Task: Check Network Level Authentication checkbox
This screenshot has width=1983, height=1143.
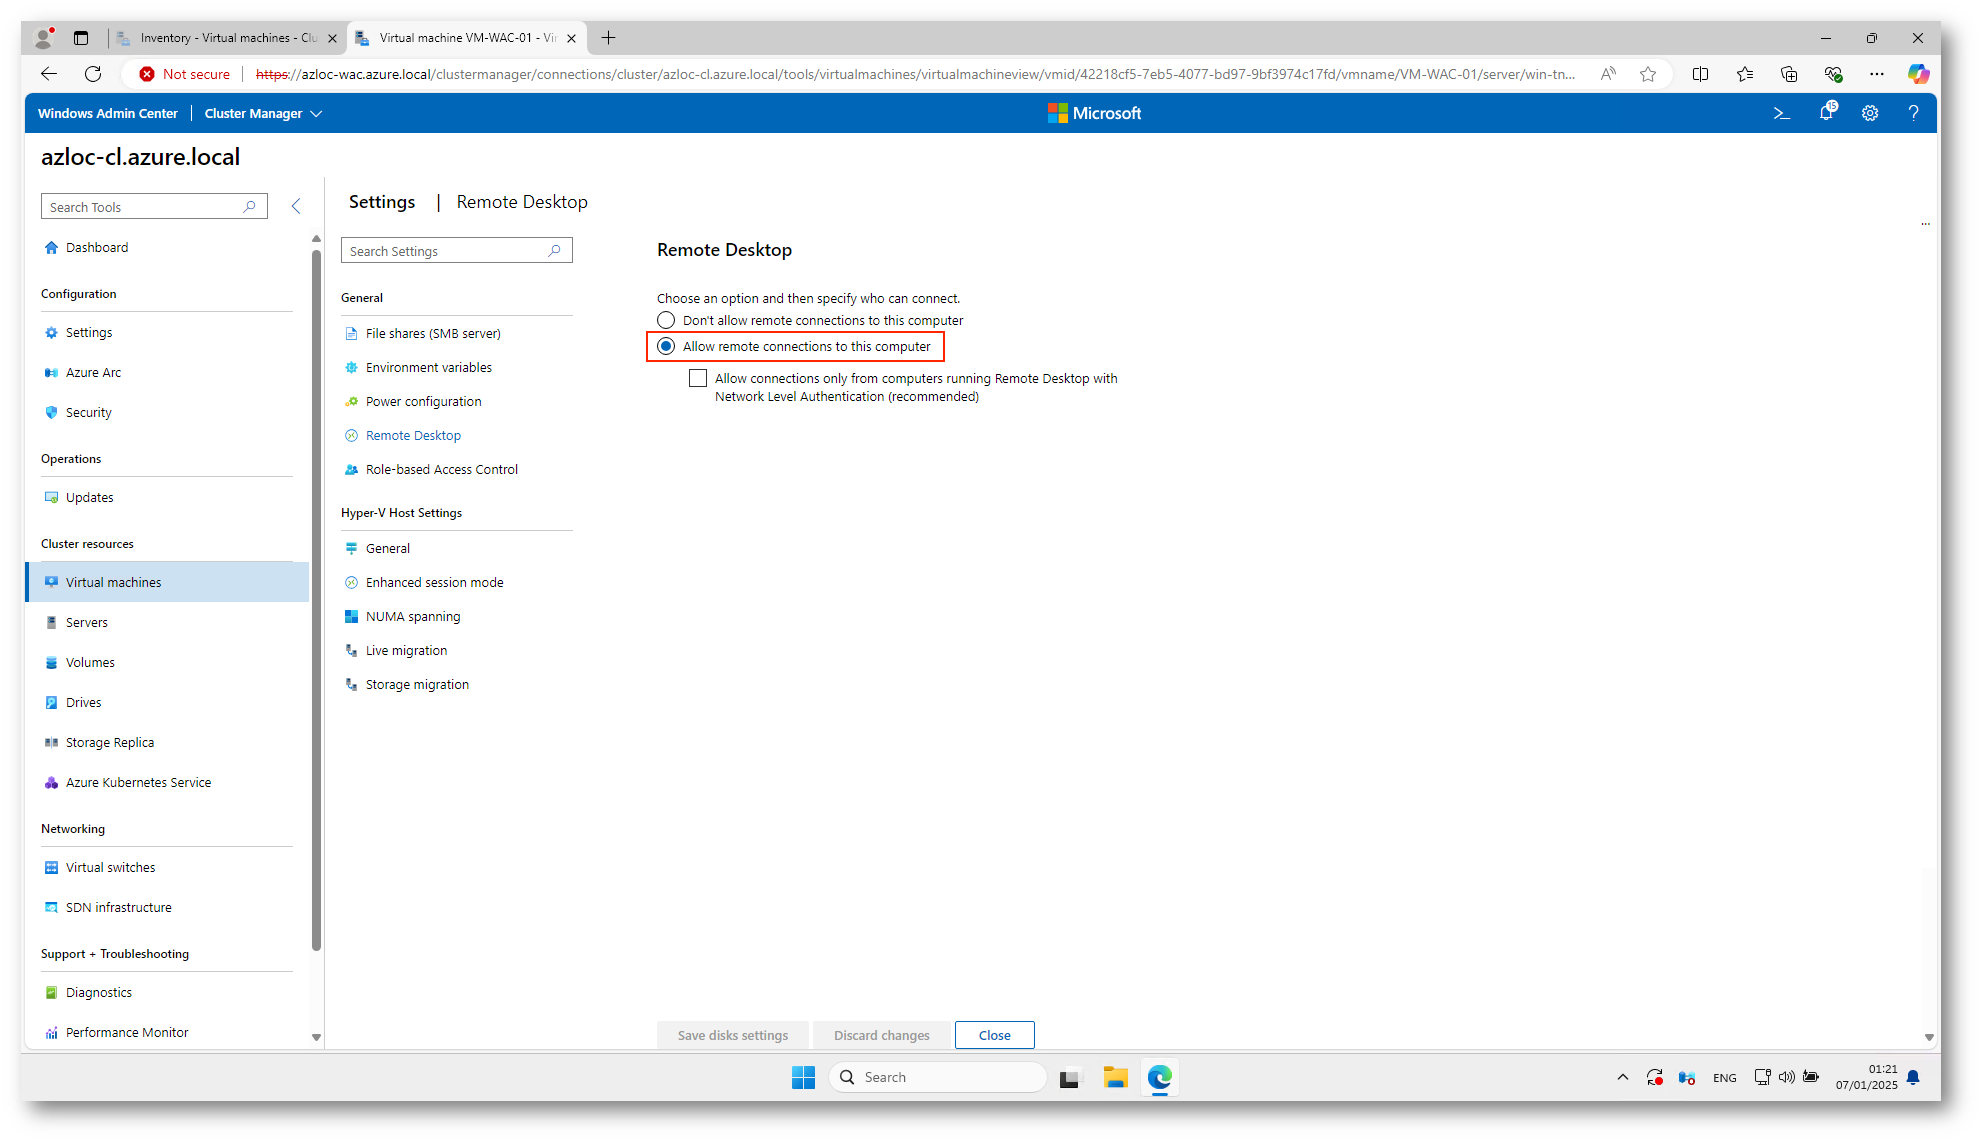Action: point(698,378)
